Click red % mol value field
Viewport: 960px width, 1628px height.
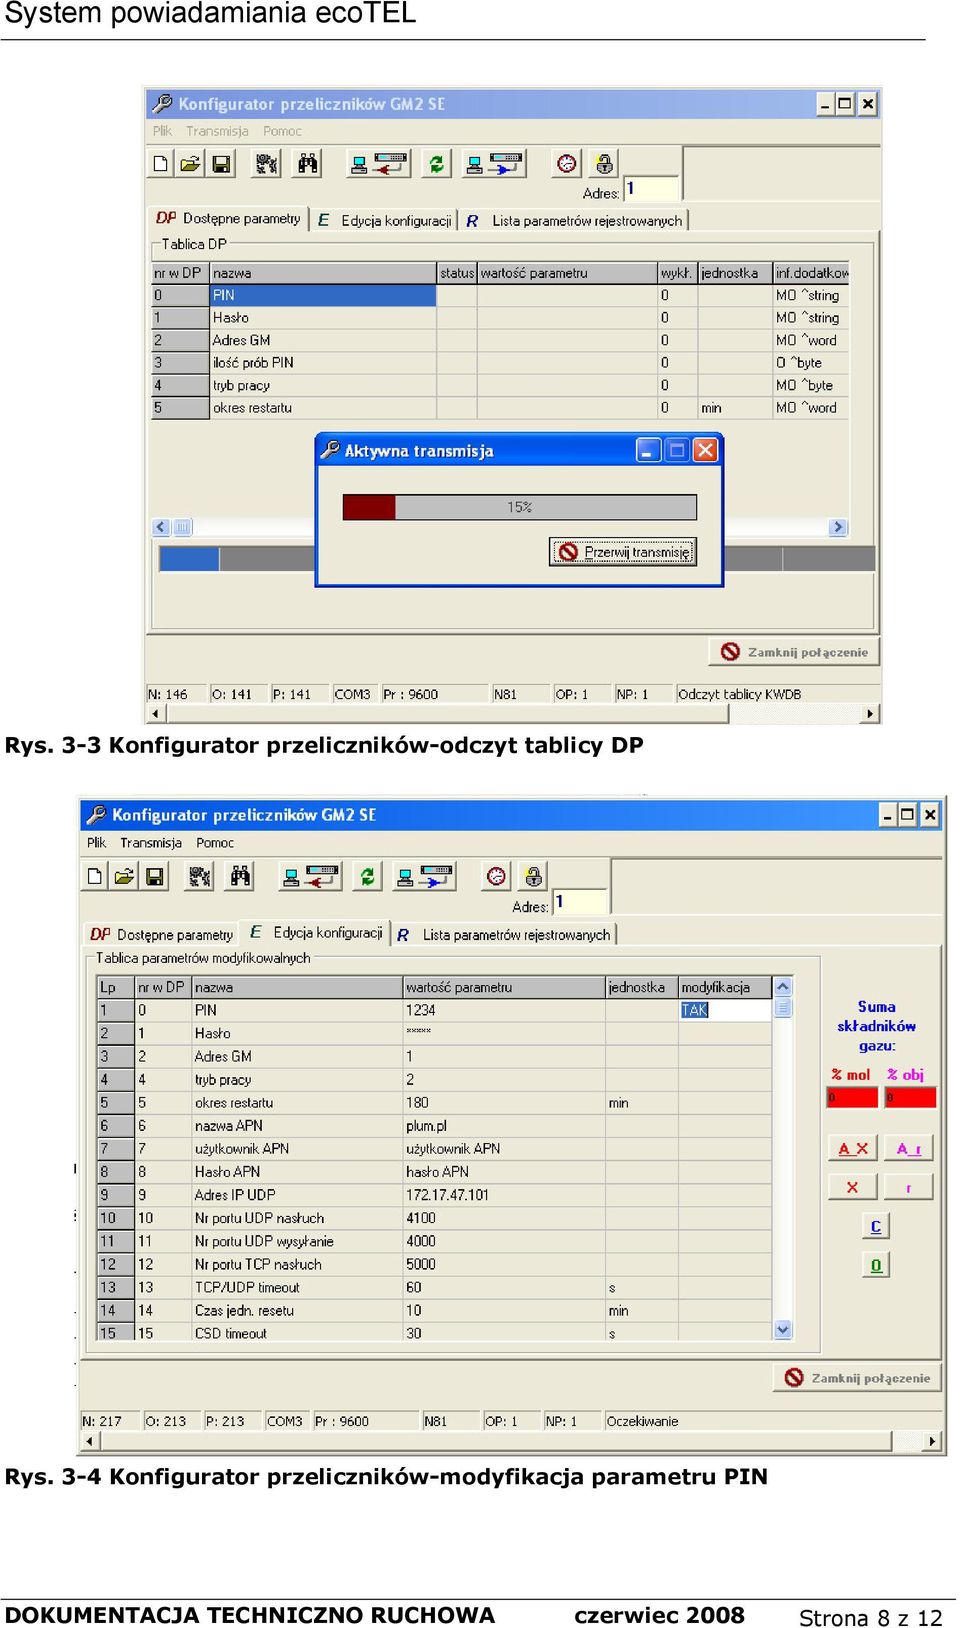[x=852, y=1097]
